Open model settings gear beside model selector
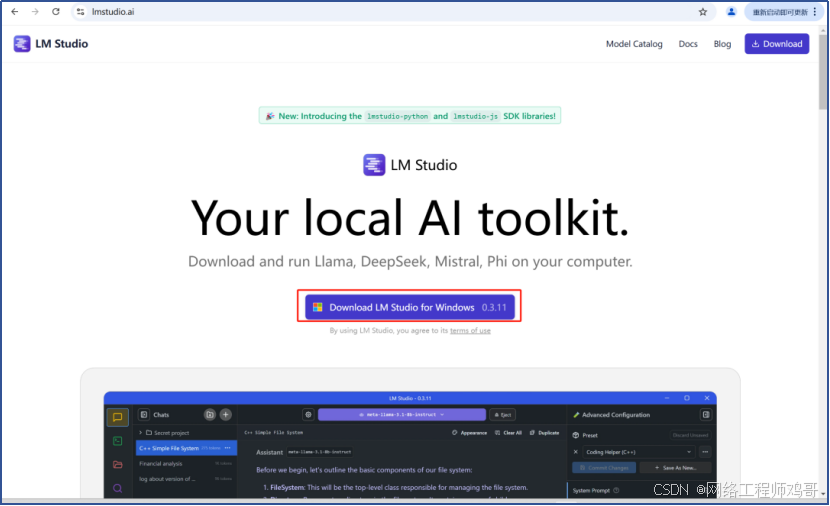This screenshot has width=830, height=506. coord(308,414)
